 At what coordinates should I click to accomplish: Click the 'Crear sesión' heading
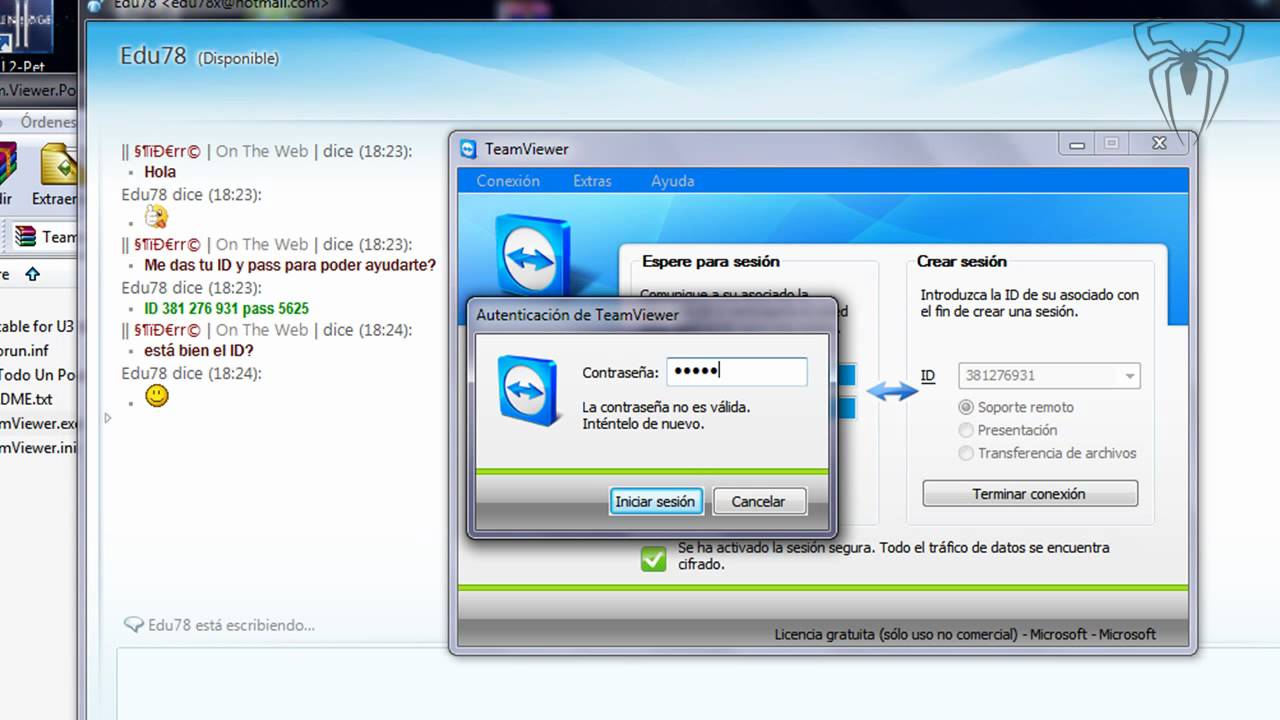pyautogui.click(x=962, y=261)
